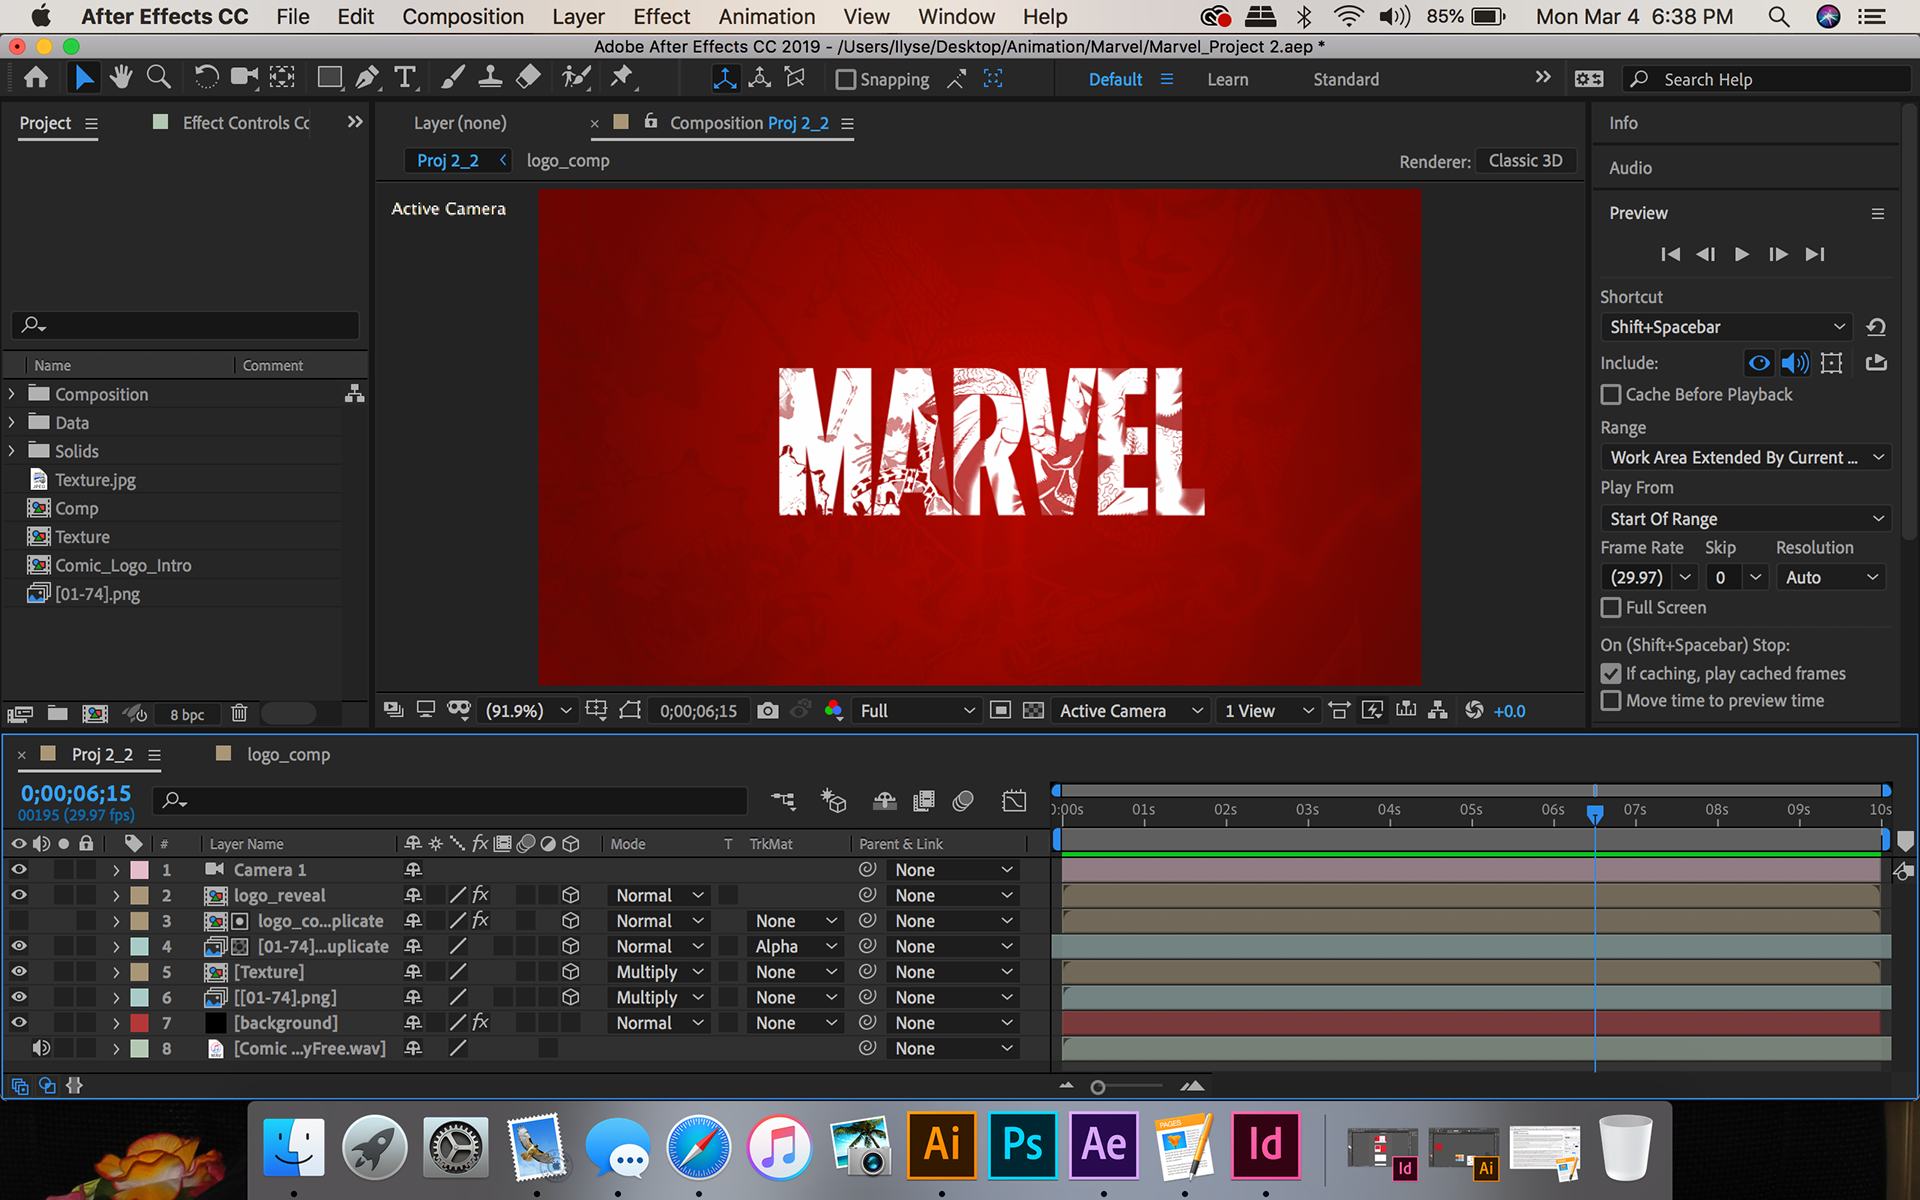Open the Composition menu
Image resolution: width=1920 pixels, height=1200 pixels.
tap(463, 17)
